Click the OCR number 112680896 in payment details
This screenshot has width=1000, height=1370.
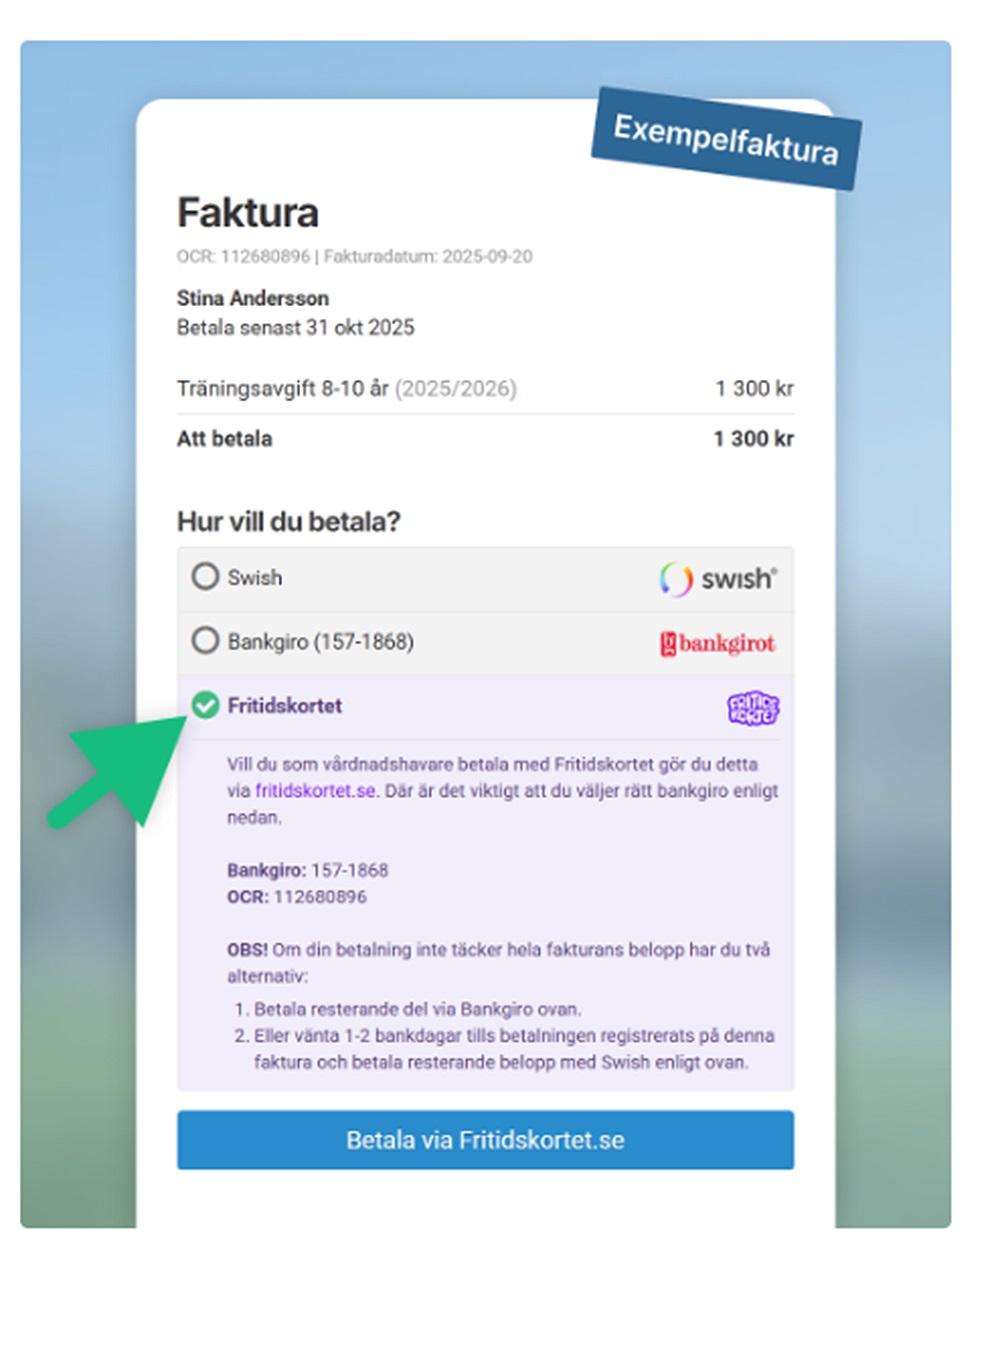(320, 897)
